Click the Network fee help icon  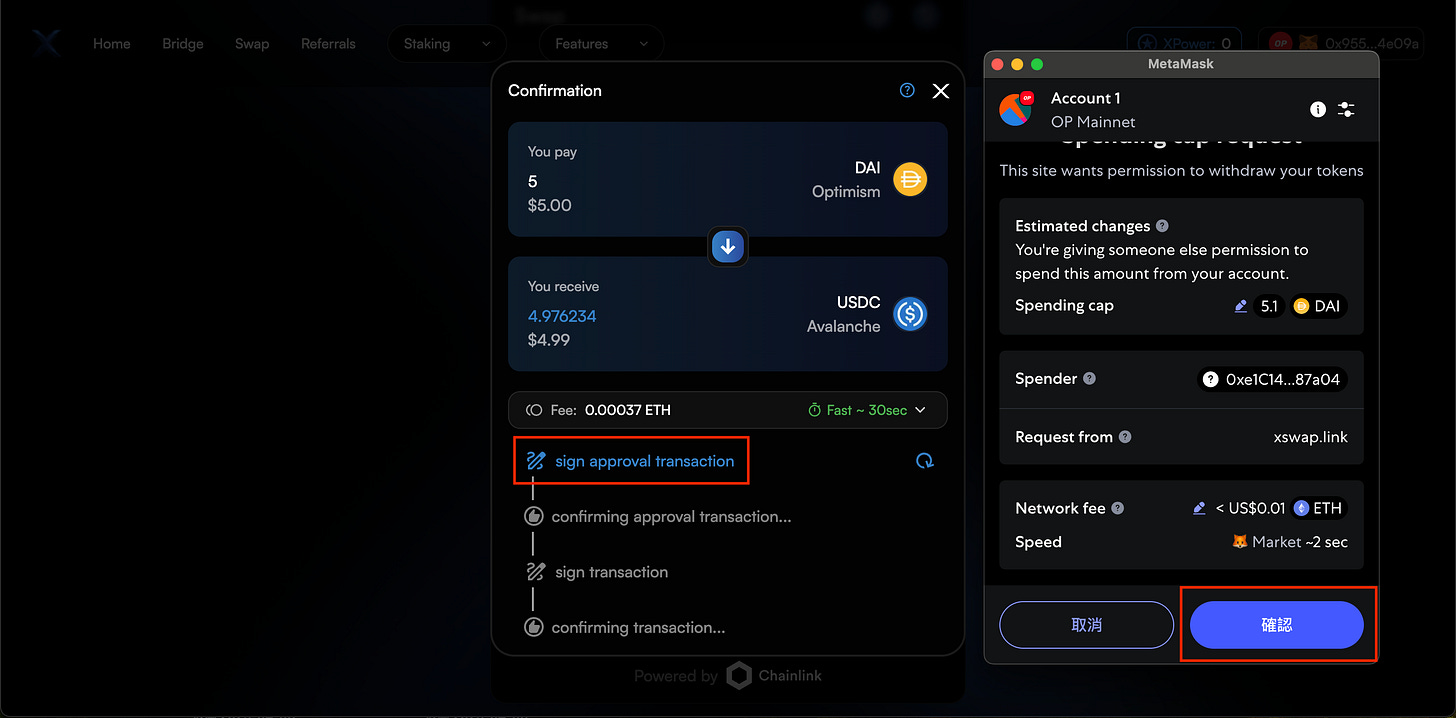(x=1118, y=508)
